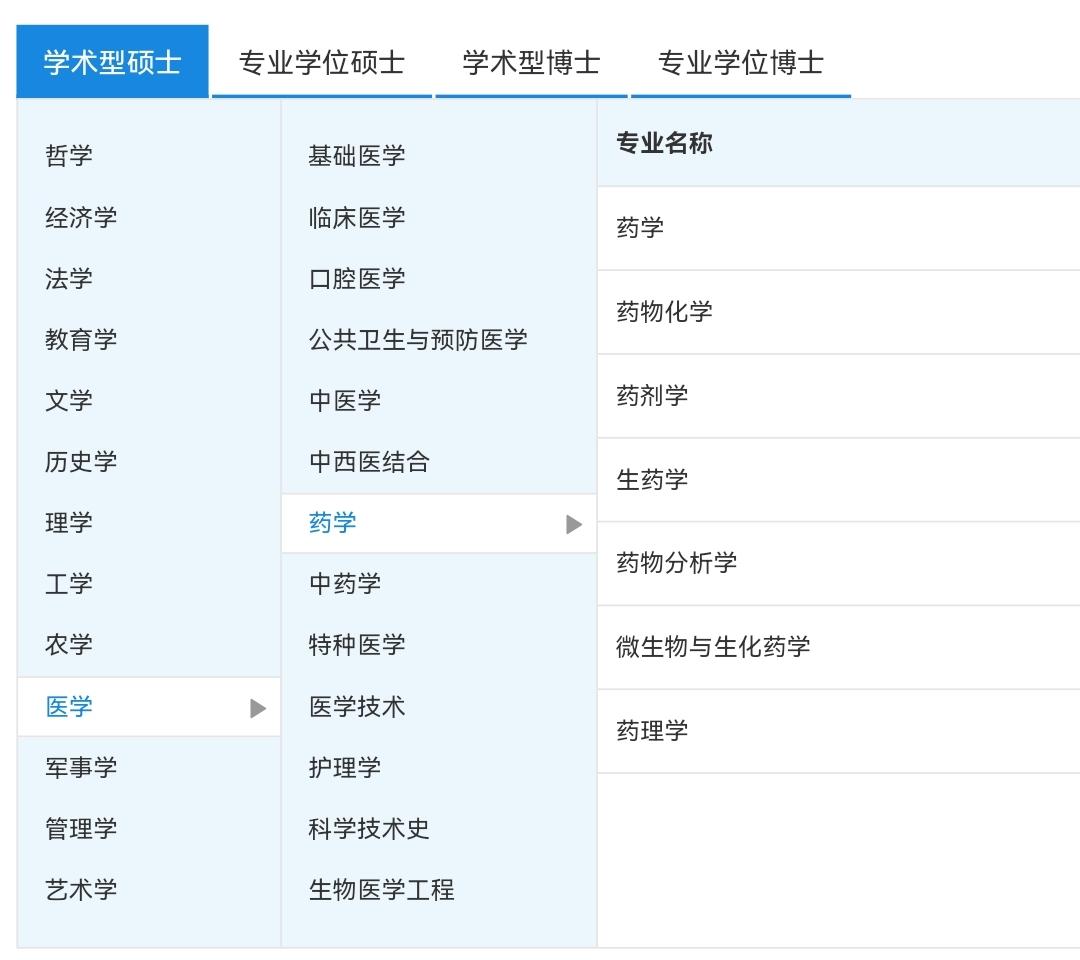Select the 管理学 discipline category
This screenshot has width=1080, height=960.
tap(81, 828)
